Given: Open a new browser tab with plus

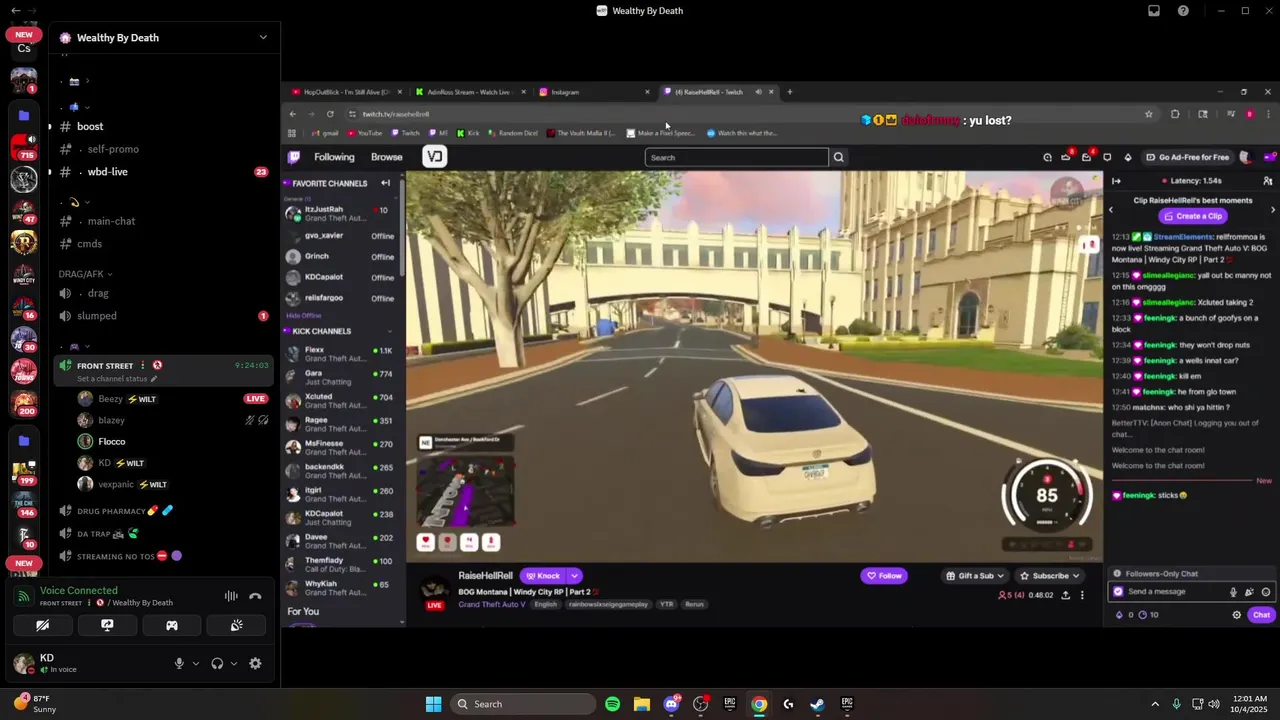Looking at the screenshot, I should click(x=789, y=92).
